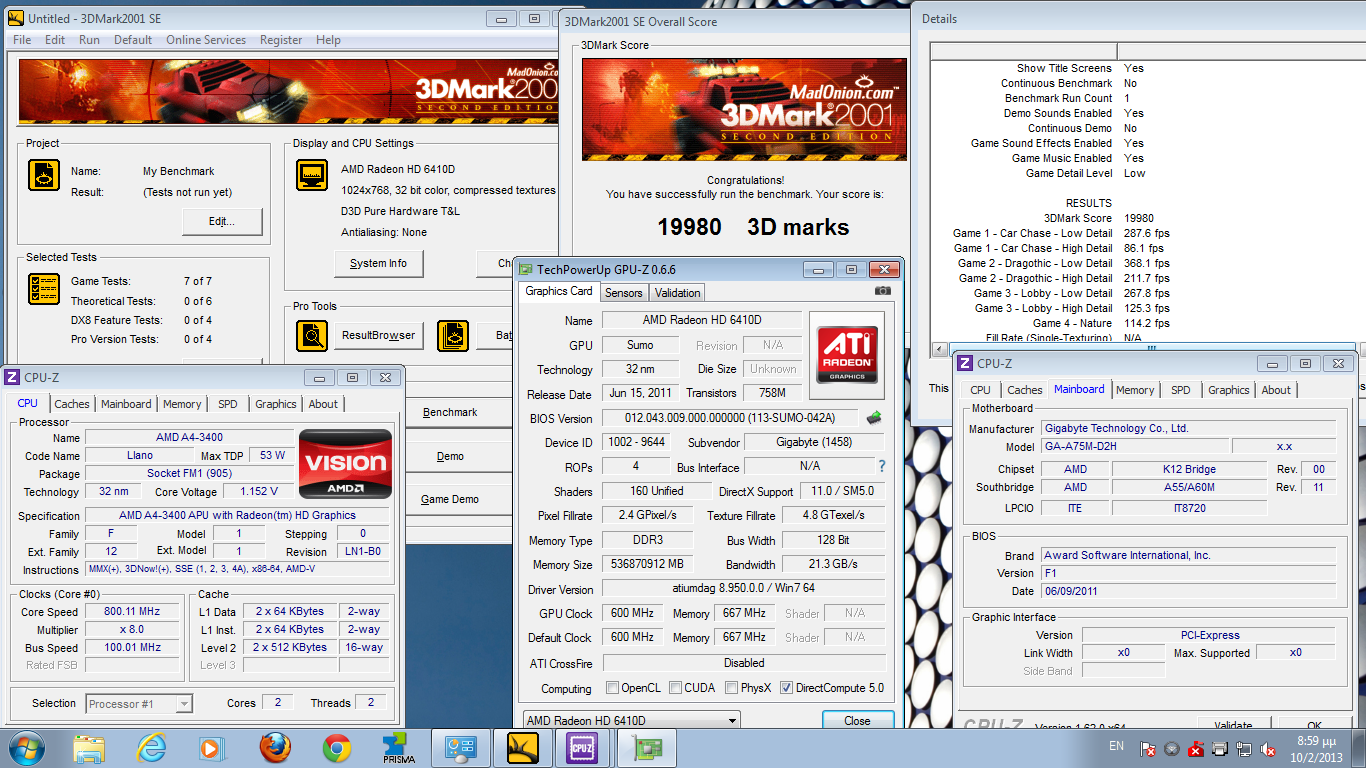Open the Run menu in 3DMark
Viewport: 1366px width, 768px height.
[89, 40]
